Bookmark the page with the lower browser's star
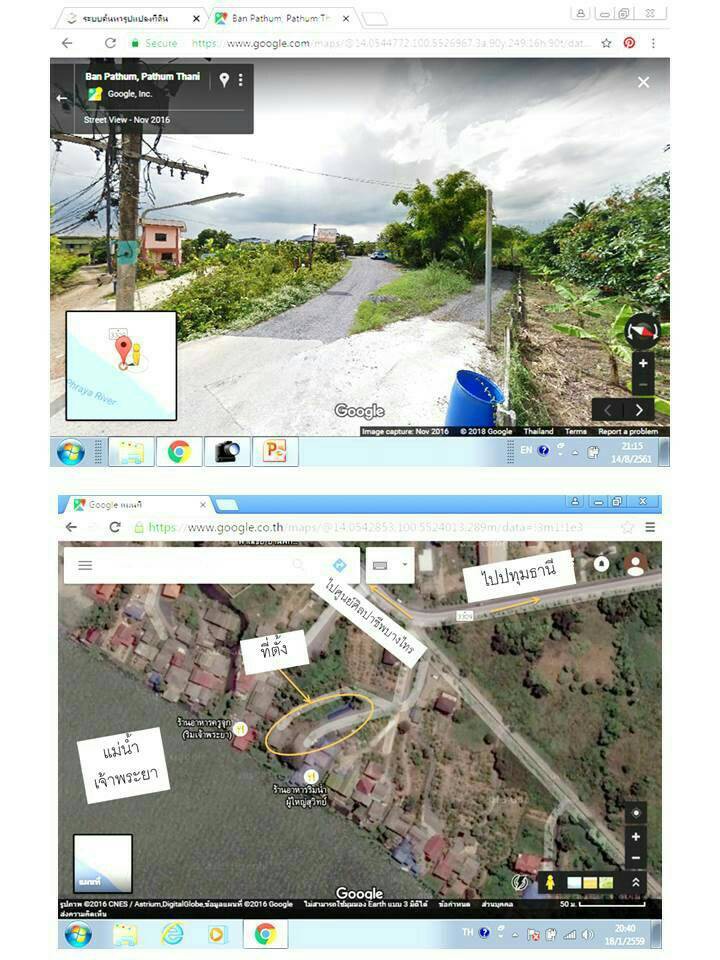 pos(628,527)
